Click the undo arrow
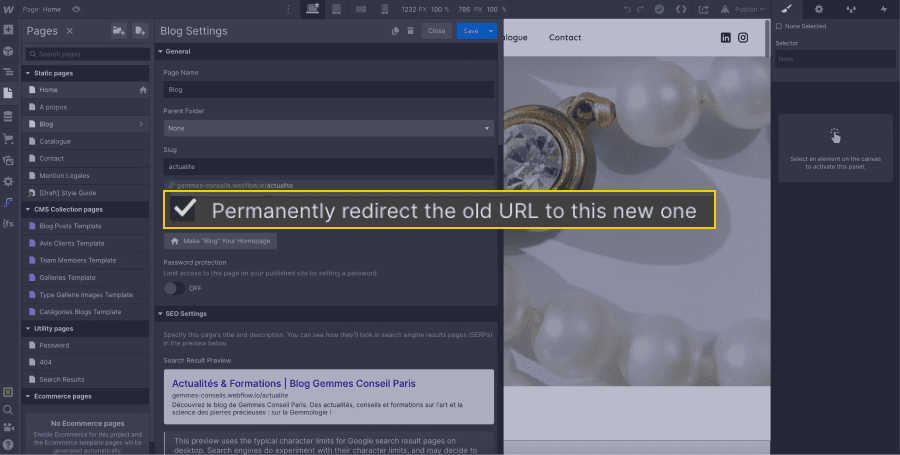The width and height of the screenshot is (900, 455). click(x=627, y=9)
